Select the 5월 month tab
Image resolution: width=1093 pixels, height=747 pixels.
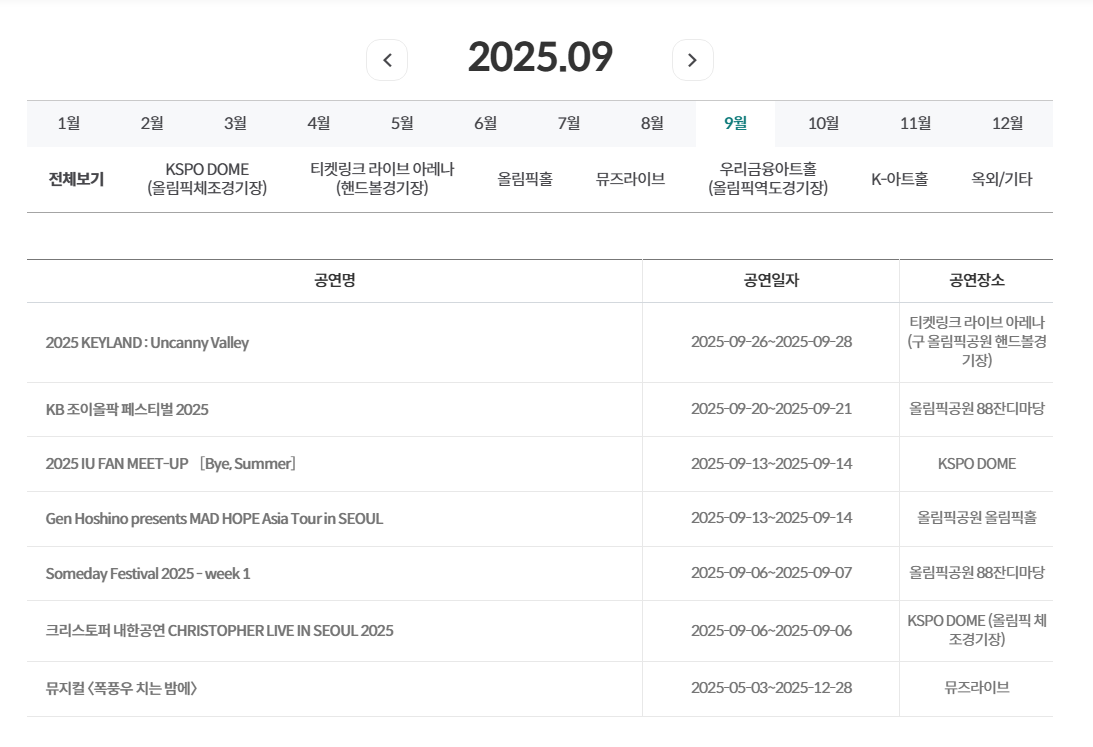[402, 123]
